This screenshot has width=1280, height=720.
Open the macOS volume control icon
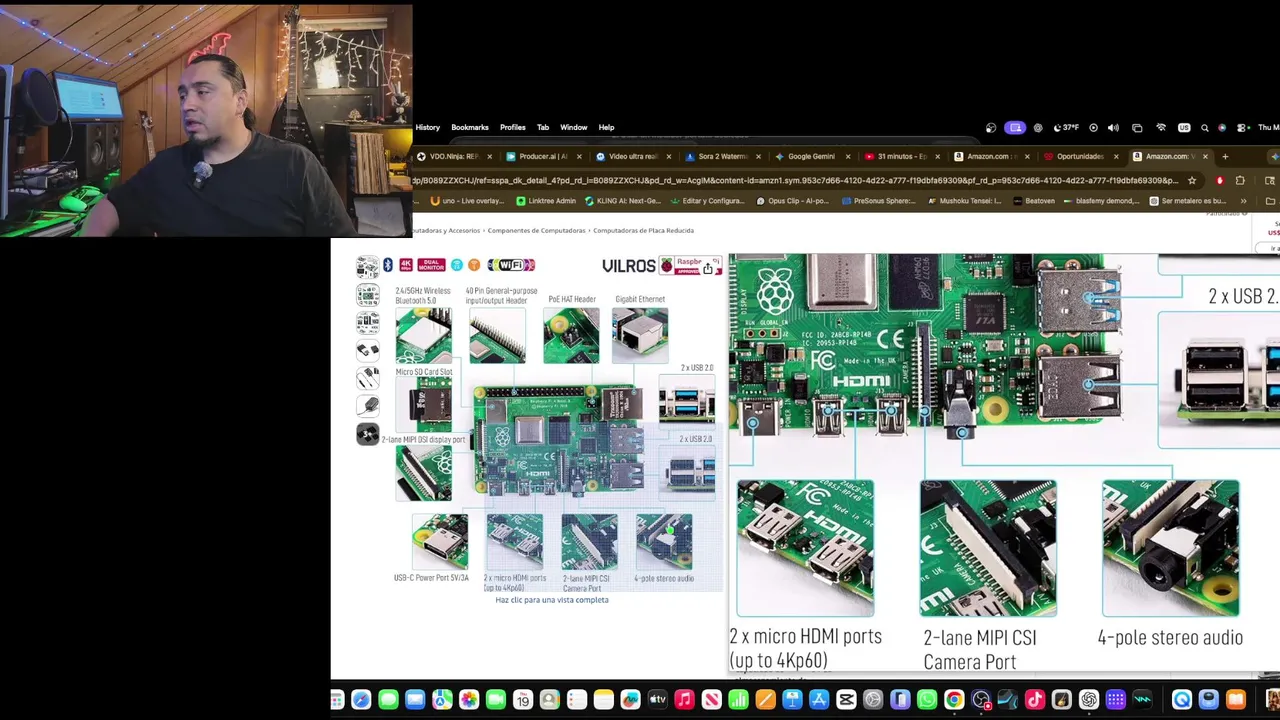[1113, 128]
